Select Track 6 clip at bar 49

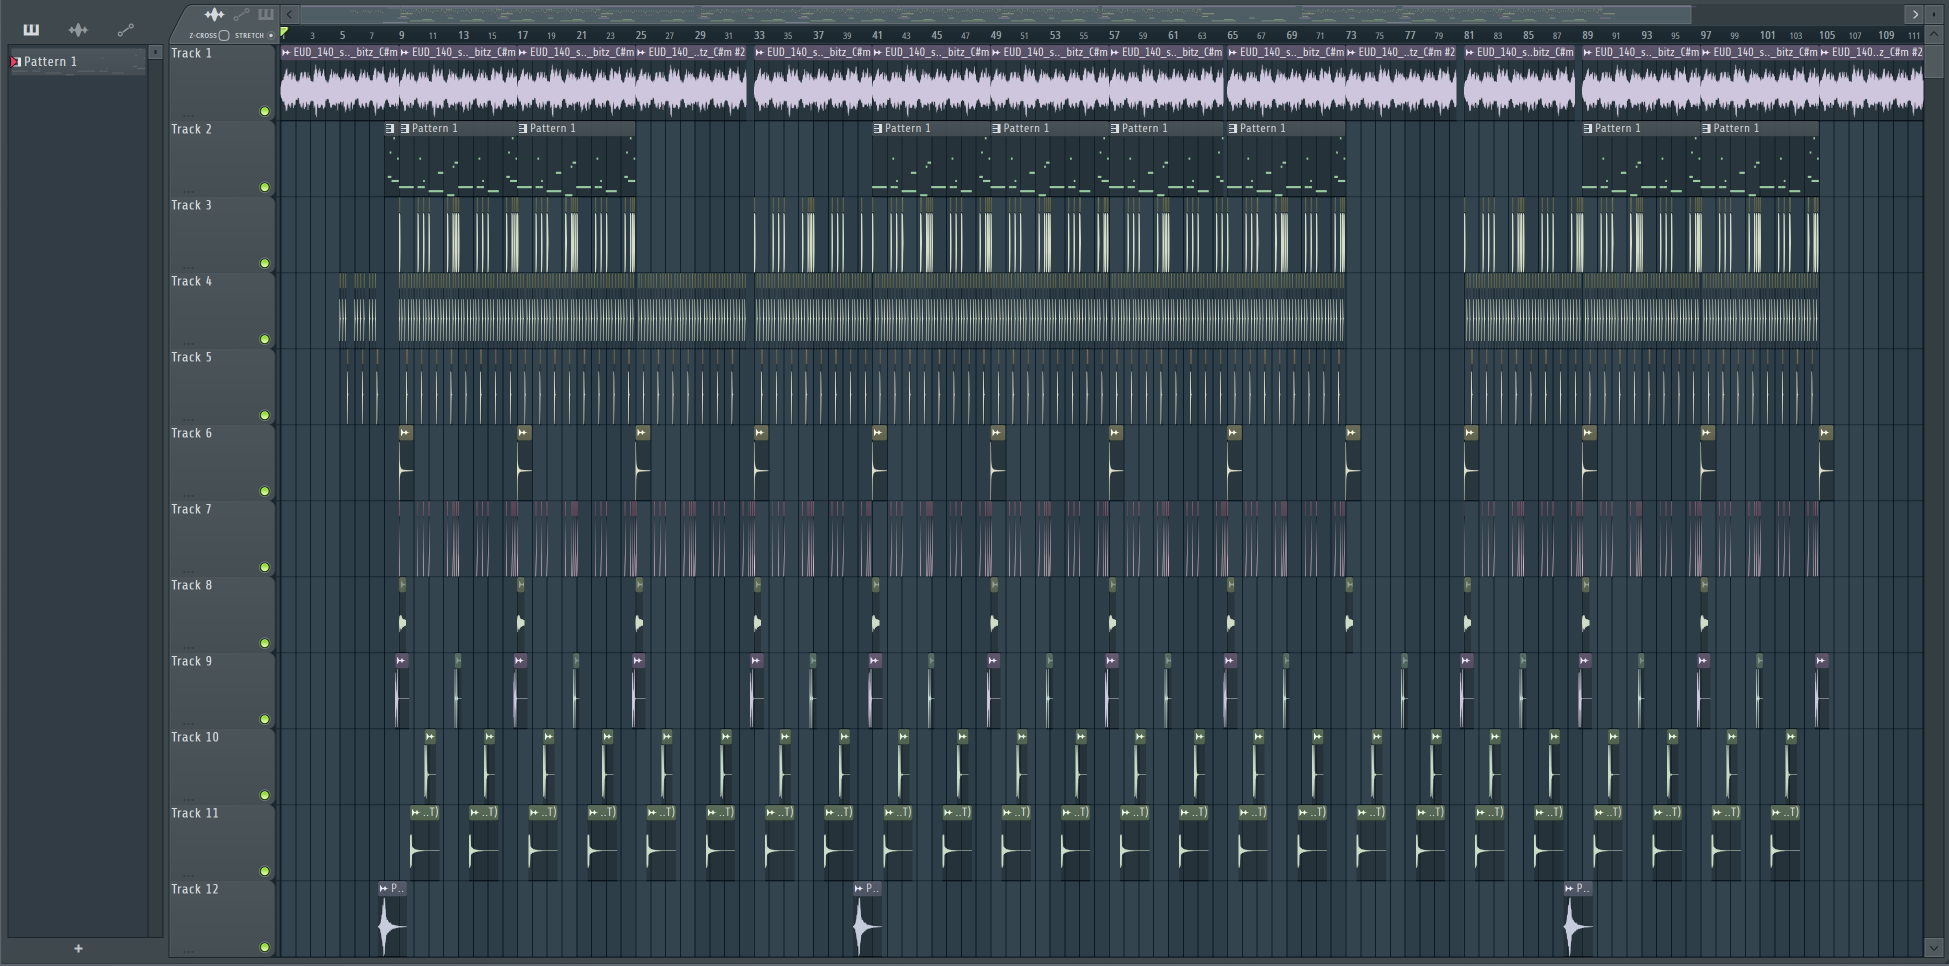tap(997, 462)
